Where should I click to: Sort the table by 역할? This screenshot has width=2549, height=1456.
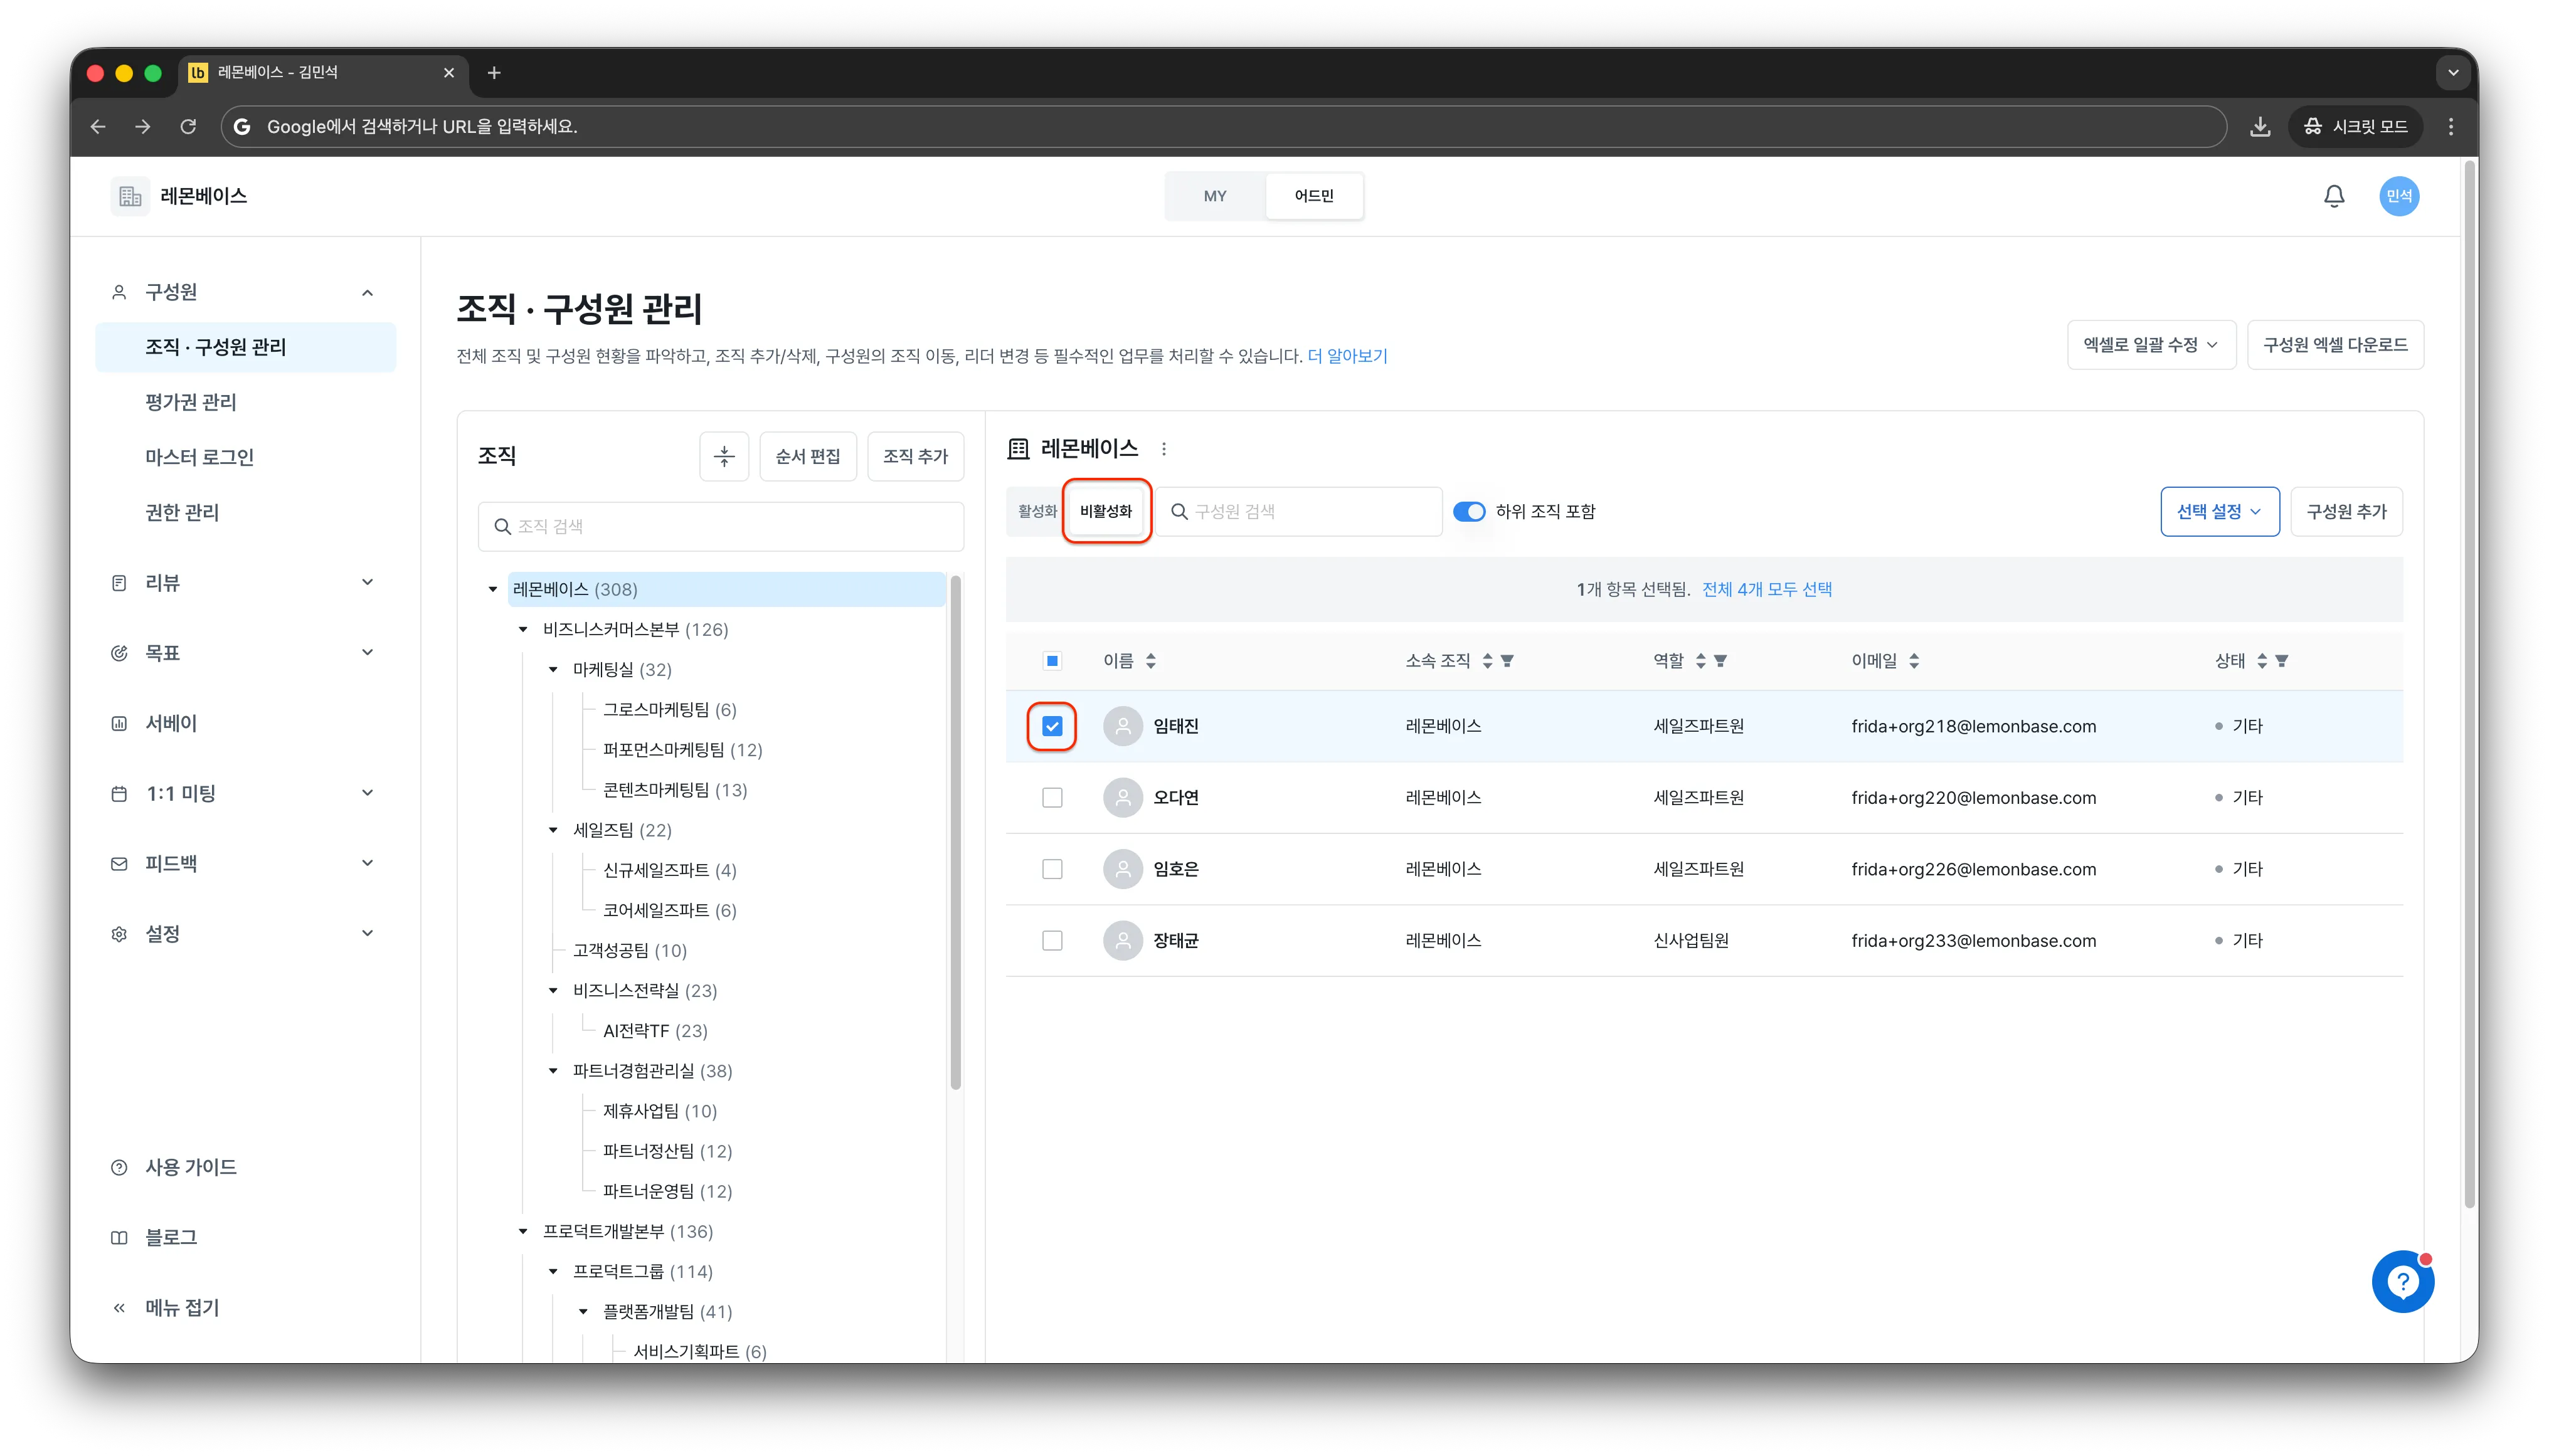tap(1700, 661)
